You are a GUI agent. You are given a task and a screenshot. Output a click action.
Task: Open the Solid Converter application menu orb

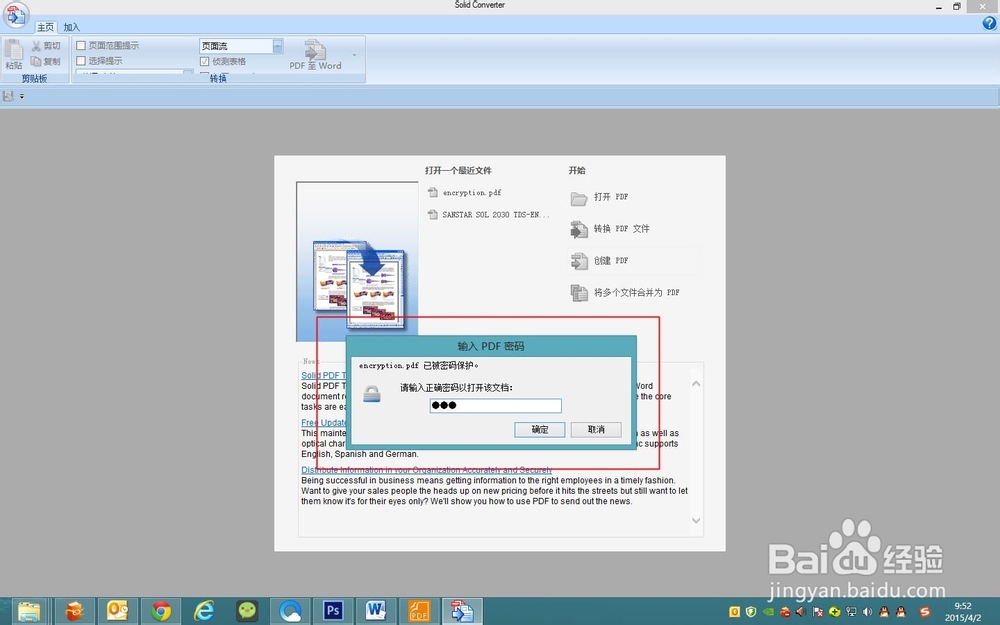(x=15, y=14)
